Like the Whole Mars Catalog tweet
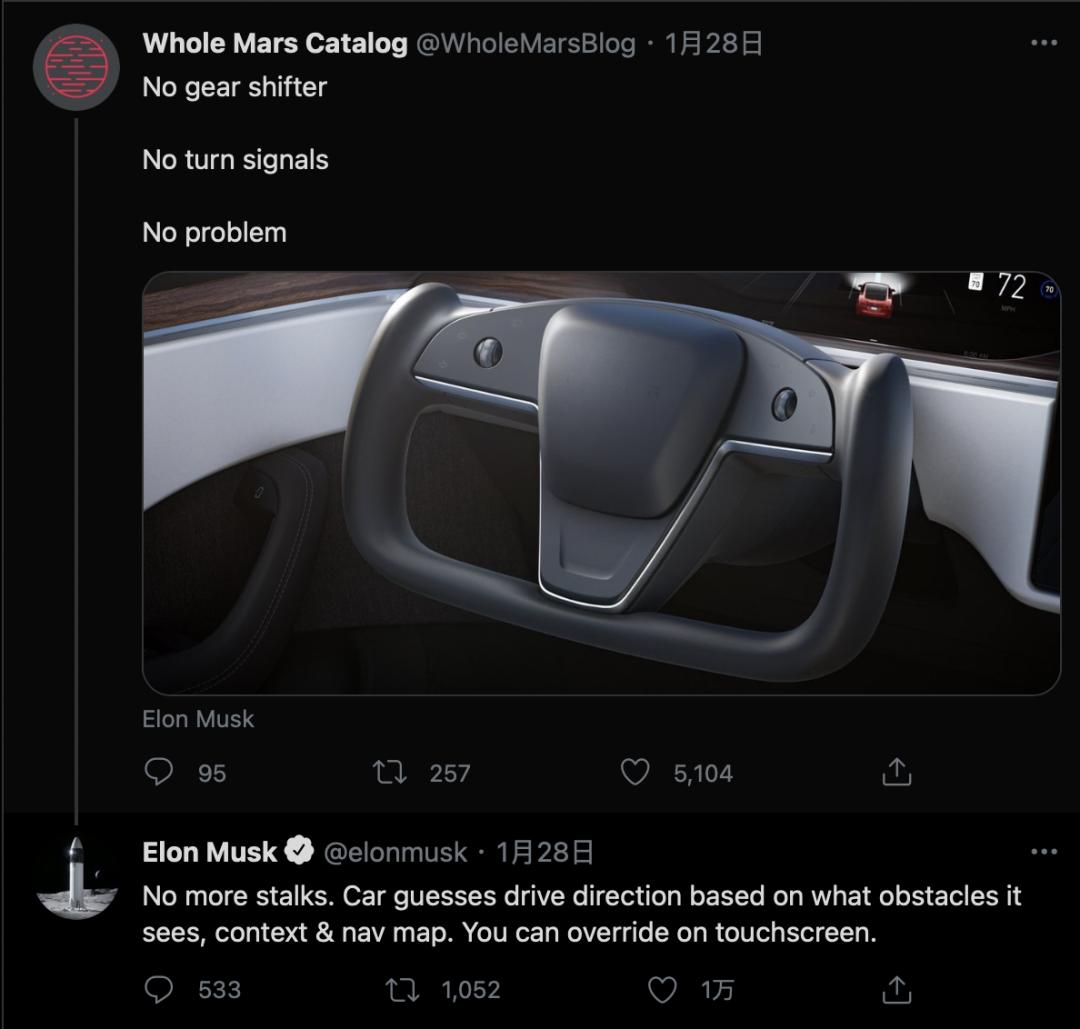Screen dimensions: 1080x1029 point(635,772)
